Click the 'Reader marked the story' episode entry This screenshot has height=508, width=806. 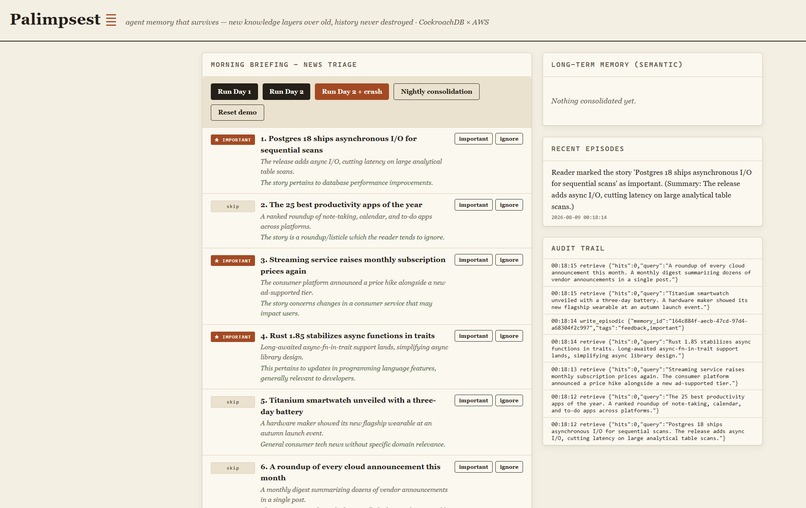click(x=652, y=189)
